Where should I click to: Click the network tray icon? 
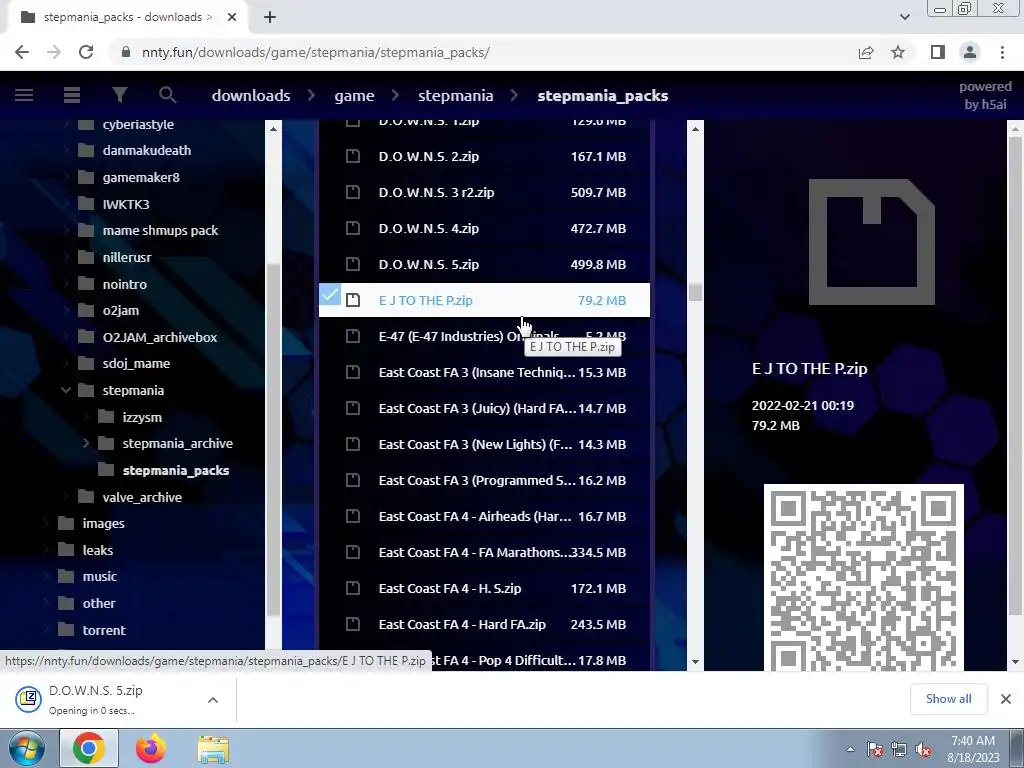(x=899, y=749)
